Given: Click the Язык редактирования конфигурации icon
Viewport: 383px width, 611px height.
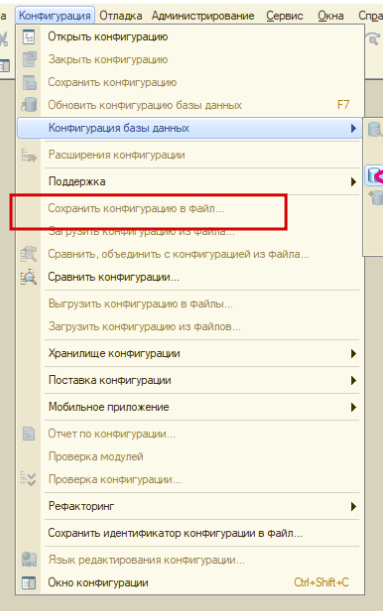Looking at the screenshot, I should pos(29,560).
